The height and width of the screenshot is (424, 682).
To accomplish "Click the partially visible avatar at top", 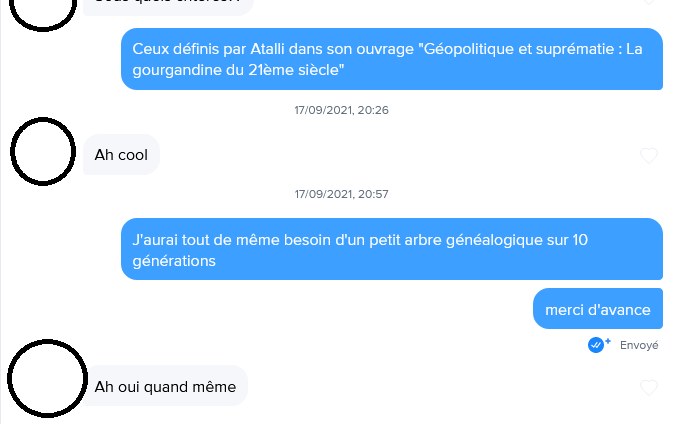I will coord(43,13).
